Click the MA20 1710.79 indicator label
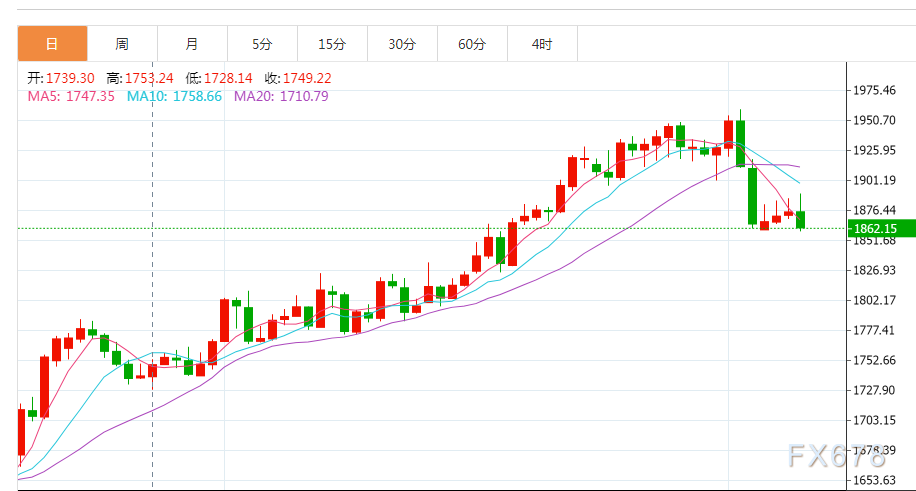This screenshot has width=916, height=491. point(281,96)
